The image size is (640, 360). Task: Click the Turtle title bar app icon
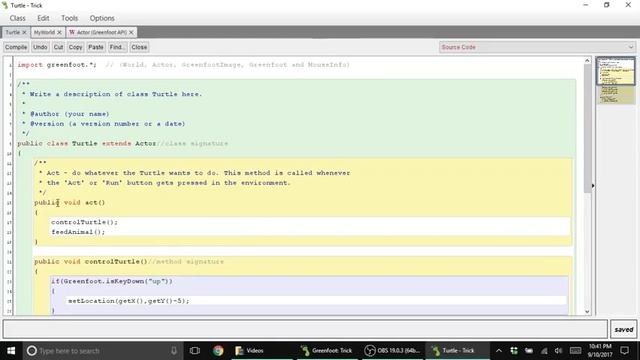pos(4,5)
